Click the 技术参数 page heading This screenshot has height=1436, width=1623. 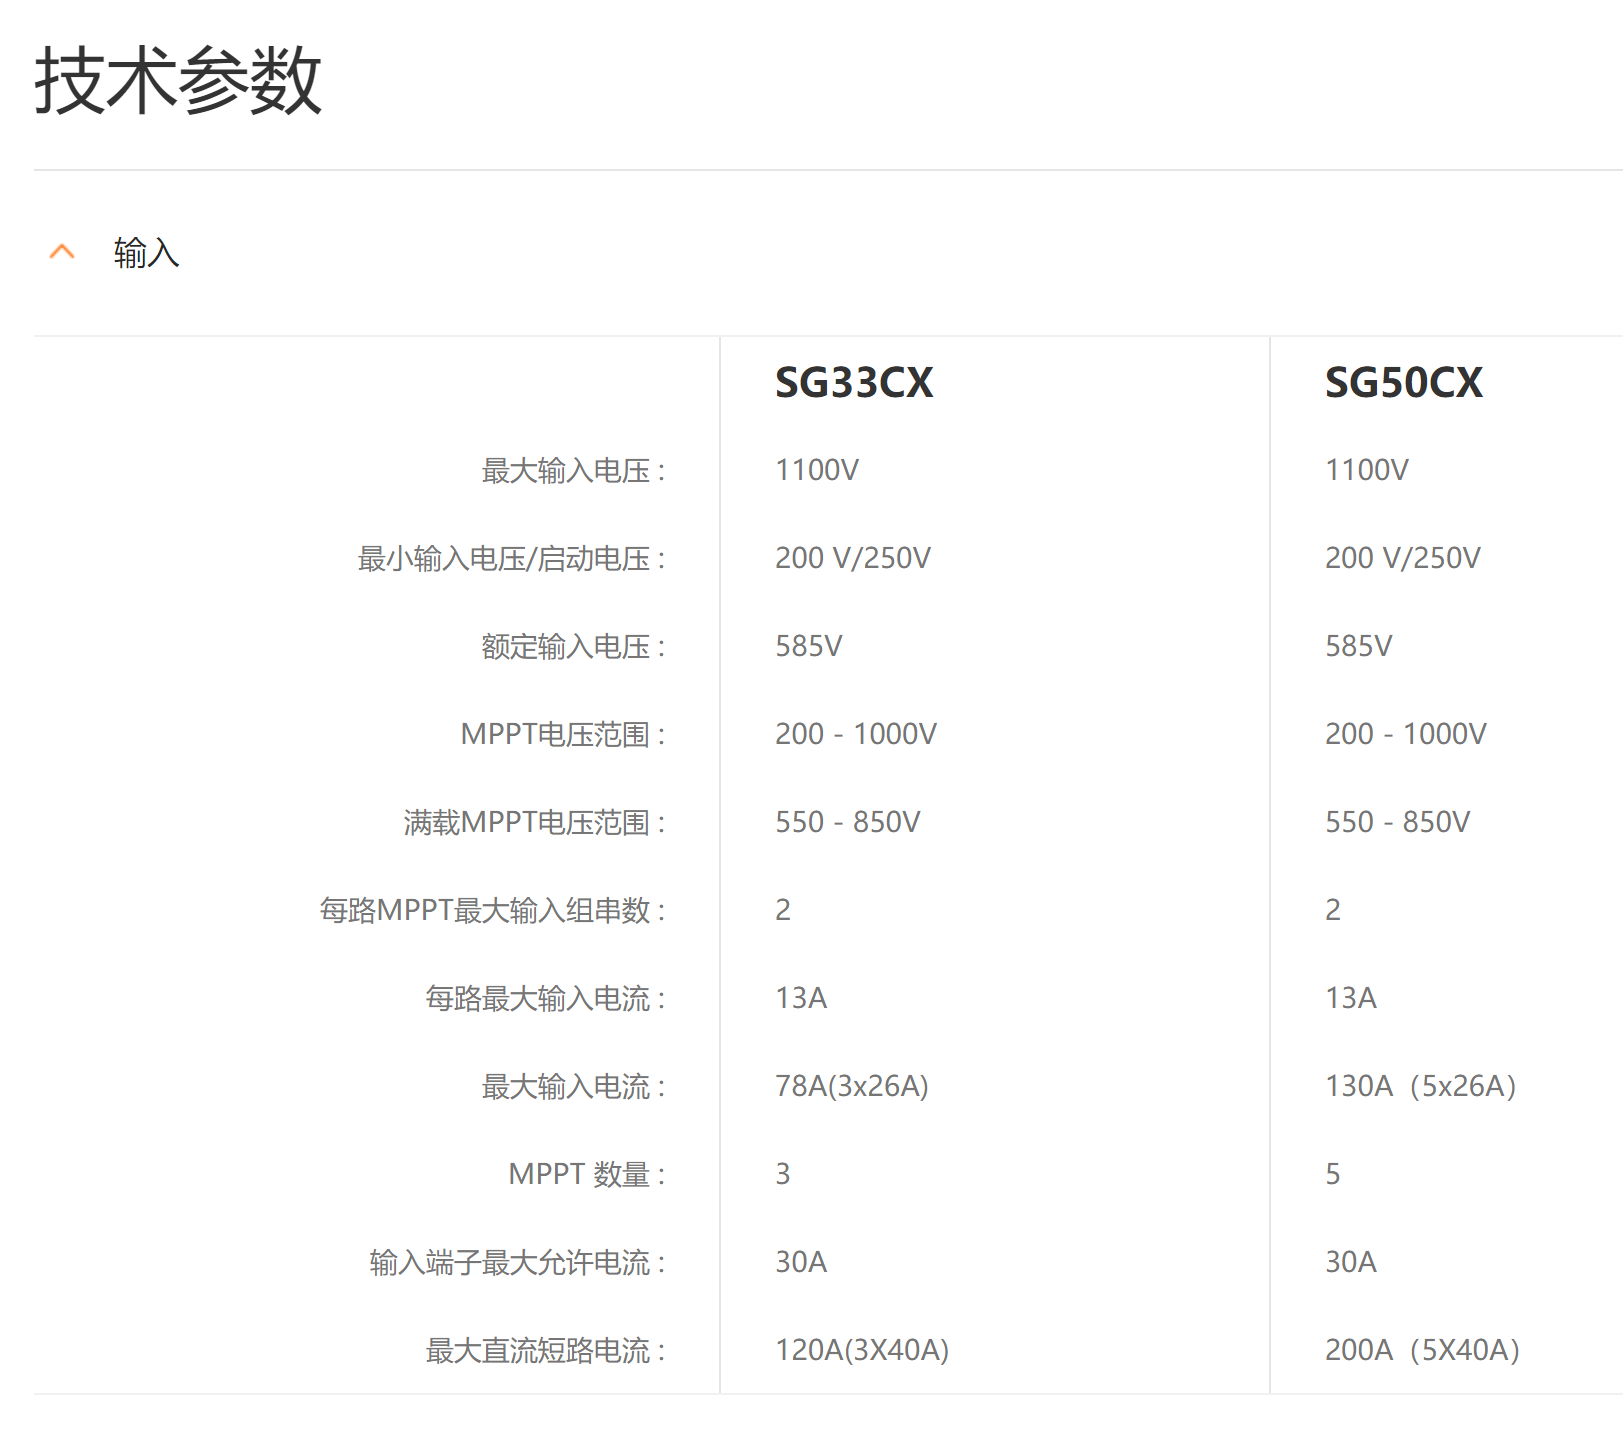[178, 81]
